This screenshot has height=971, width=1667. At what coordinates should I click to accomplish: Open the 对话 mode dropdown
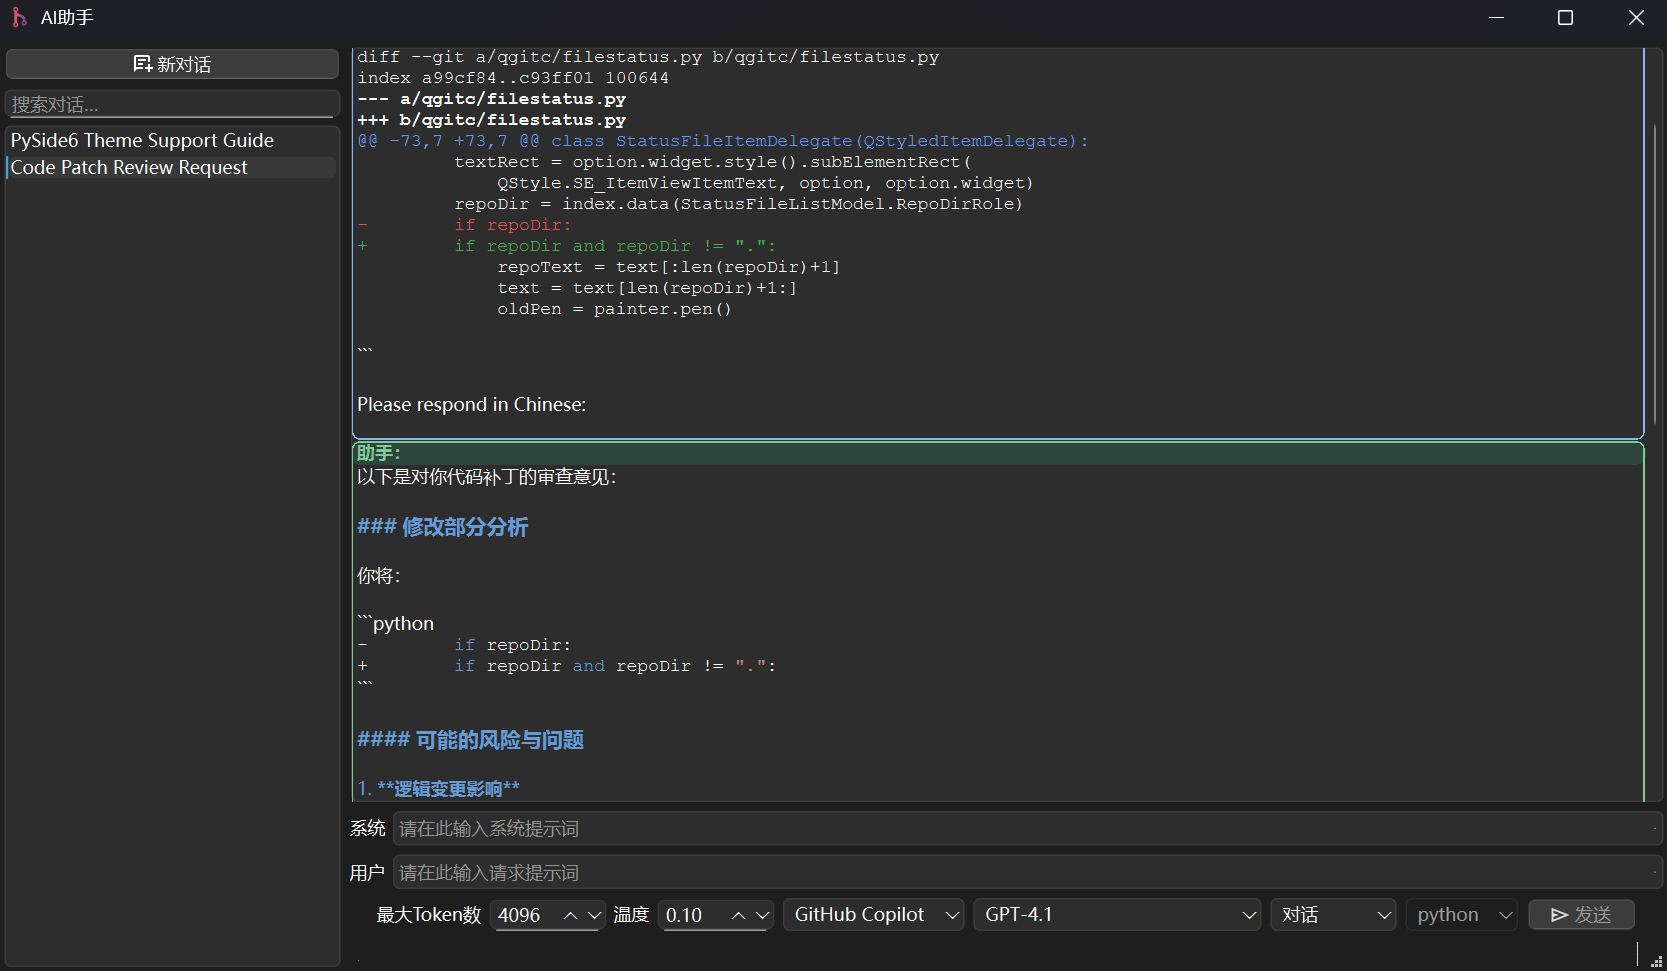coord(1333,915)
